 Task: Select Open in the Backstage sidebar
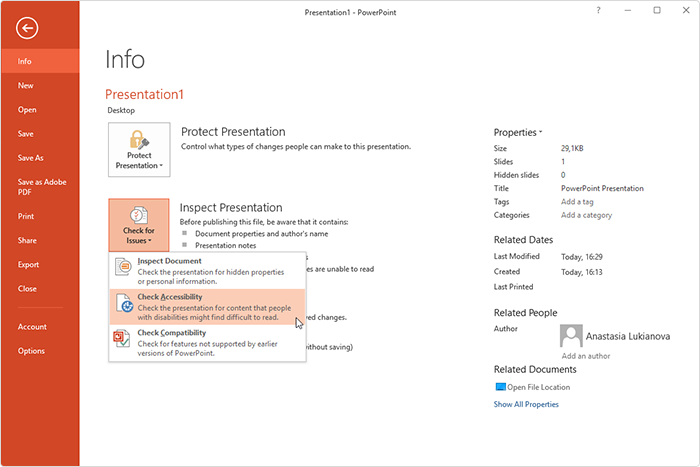click(x=40, y=109)
